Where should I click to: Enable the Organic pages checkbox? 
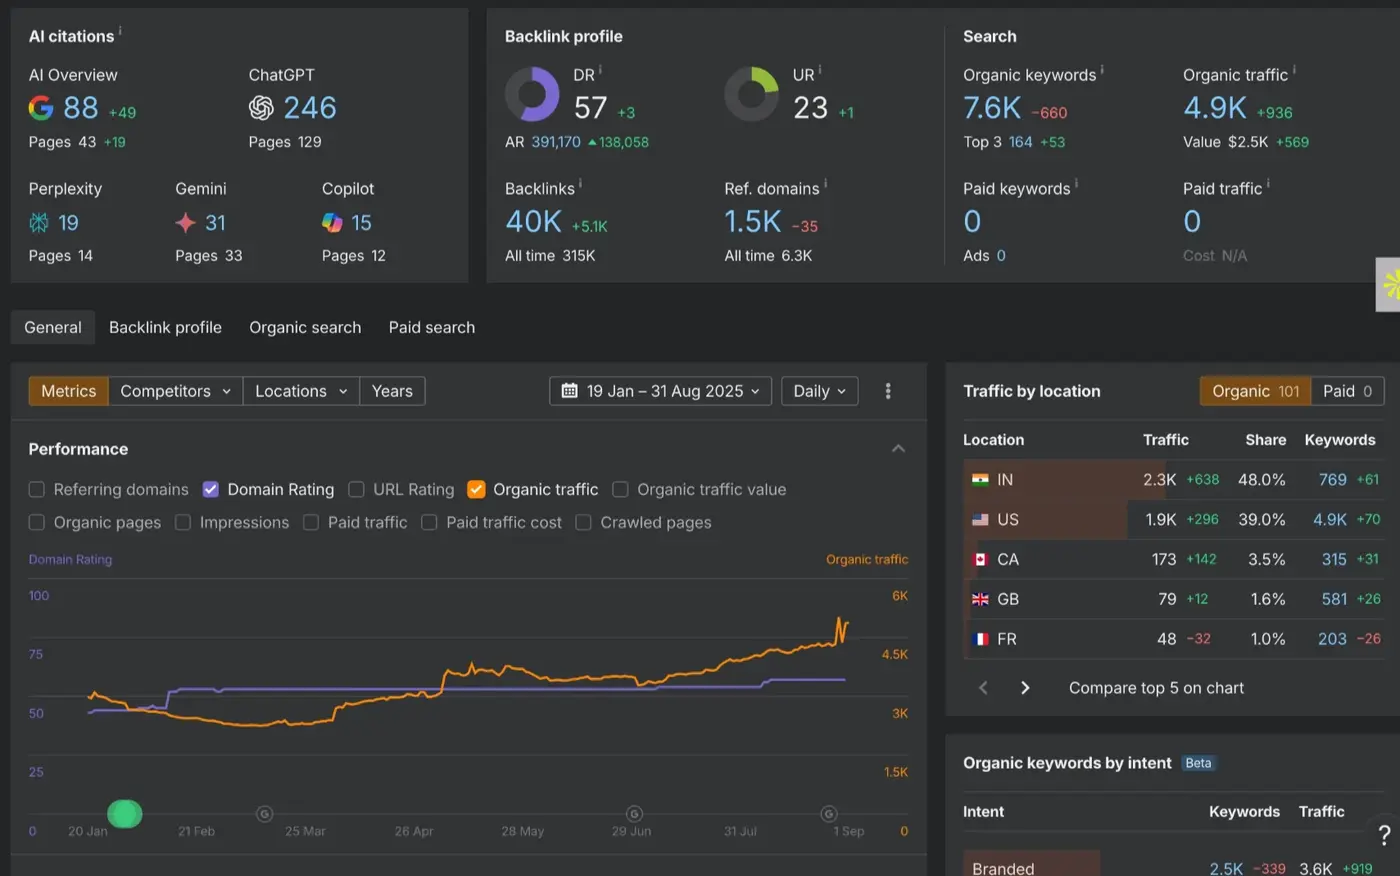tap(37, 522)
